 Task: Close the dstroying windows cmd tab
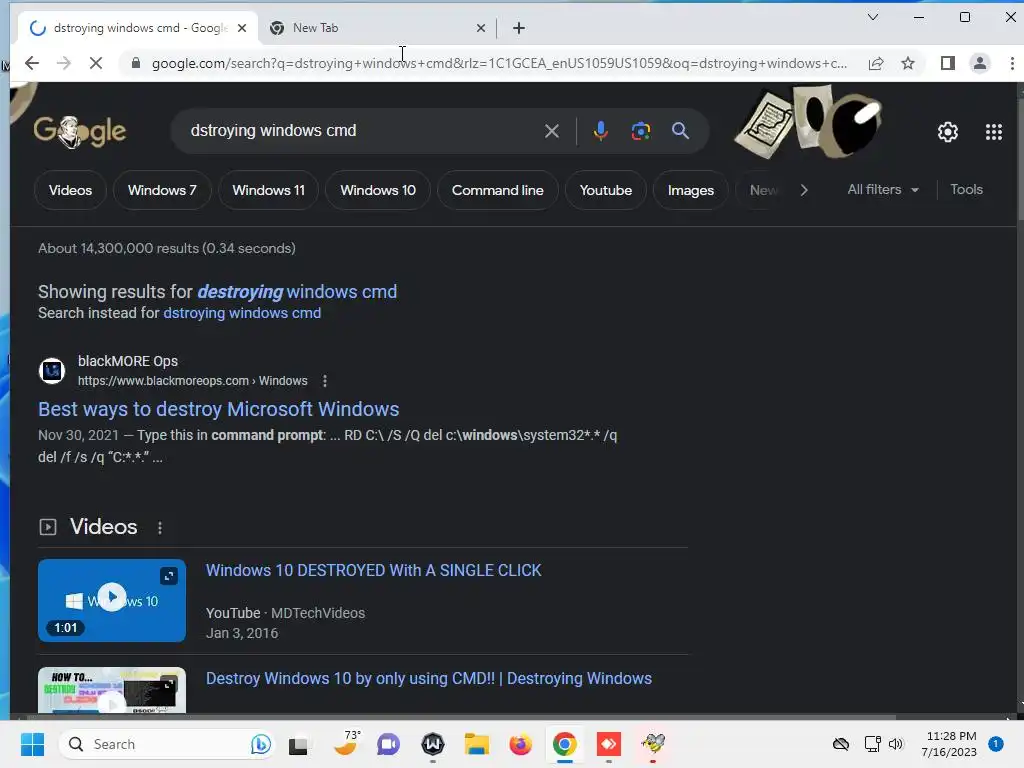click(242, 28)
